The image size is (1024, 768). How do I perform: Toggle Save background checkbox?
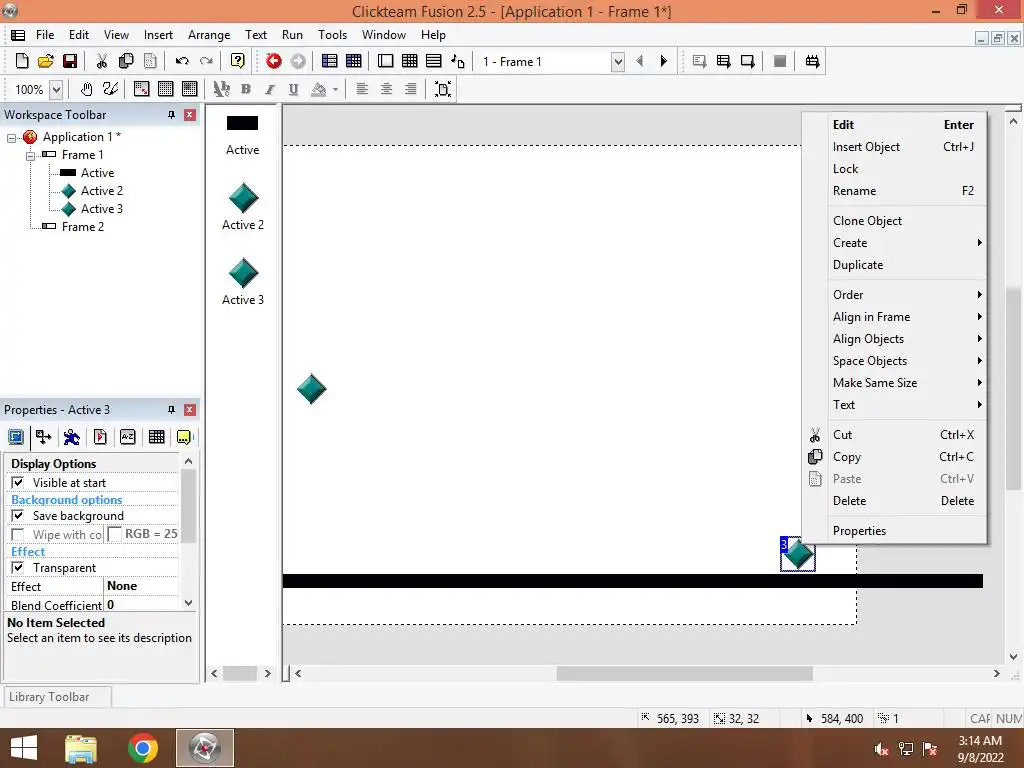(18, 515)
